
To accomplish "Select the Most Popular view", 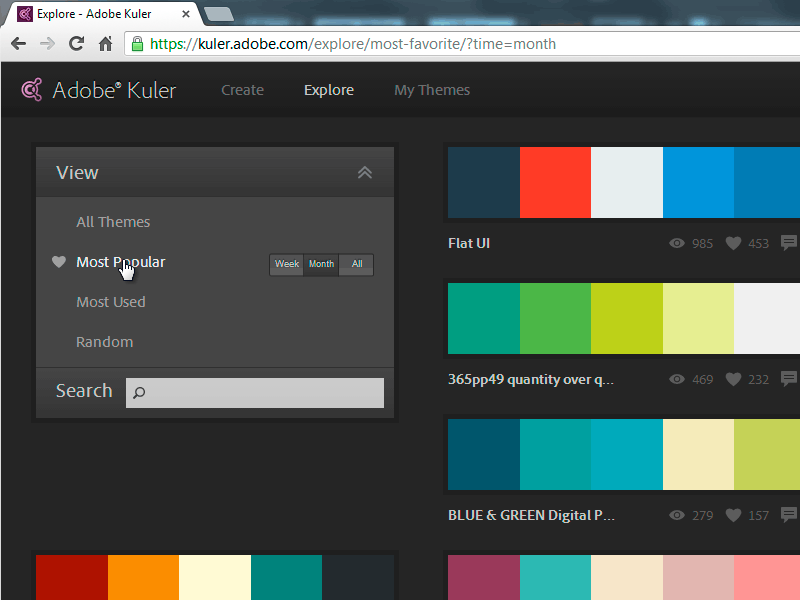I will 121,262.
